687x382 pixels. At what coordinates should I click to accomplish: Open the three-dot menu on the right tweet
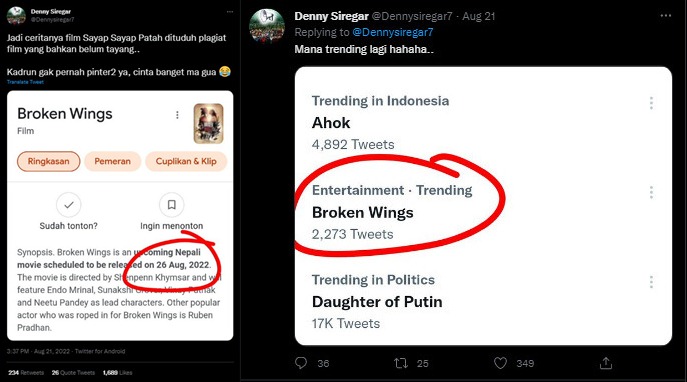(666, 16)
